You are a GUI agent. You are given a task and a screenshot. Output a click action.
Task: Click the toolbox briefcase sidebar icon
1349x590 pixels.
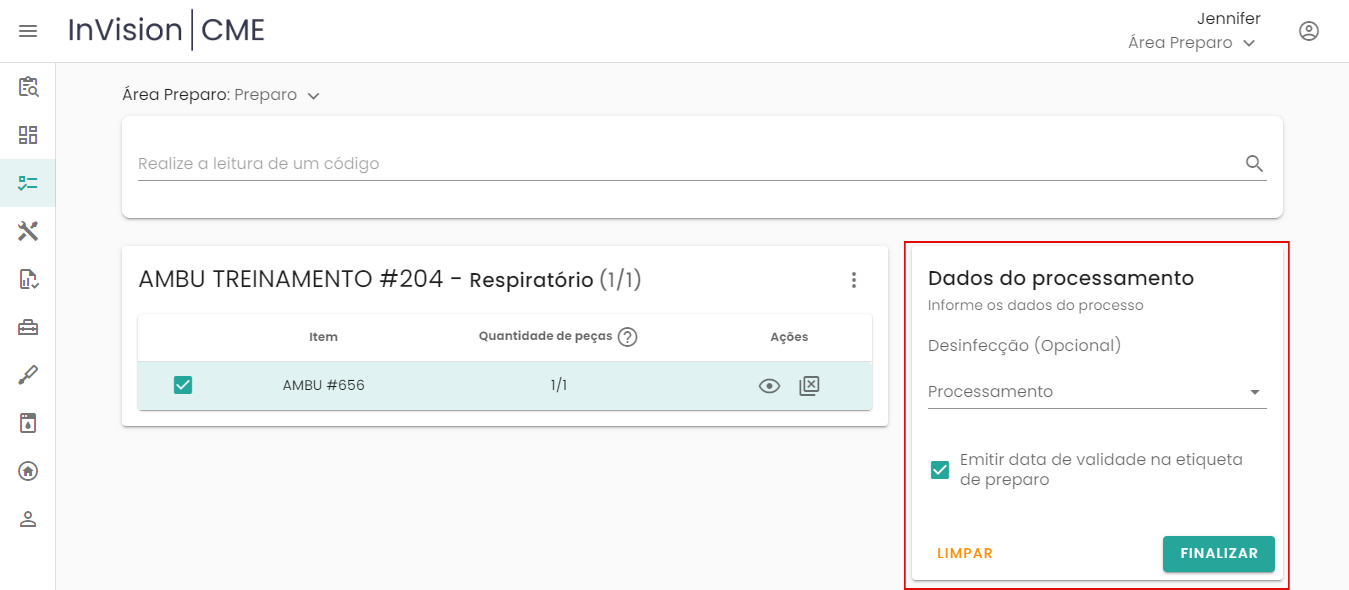[x=28, y=327]
